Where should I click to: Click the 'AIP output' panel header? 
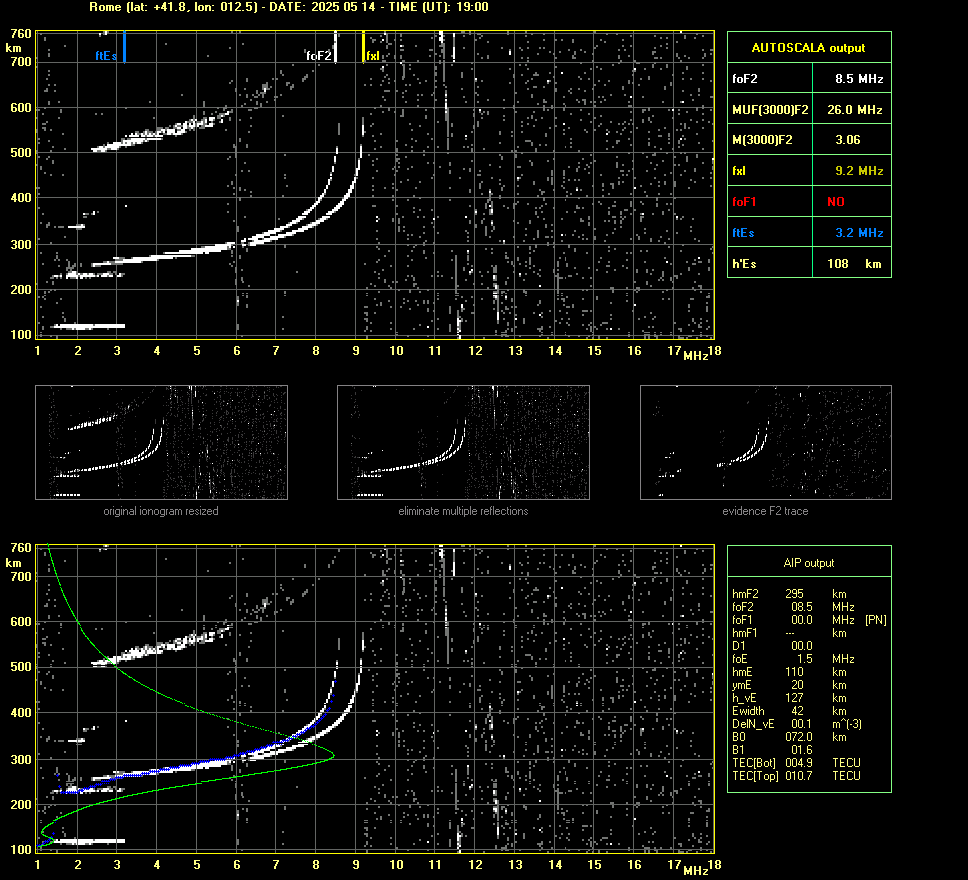(x=809, y=563)
